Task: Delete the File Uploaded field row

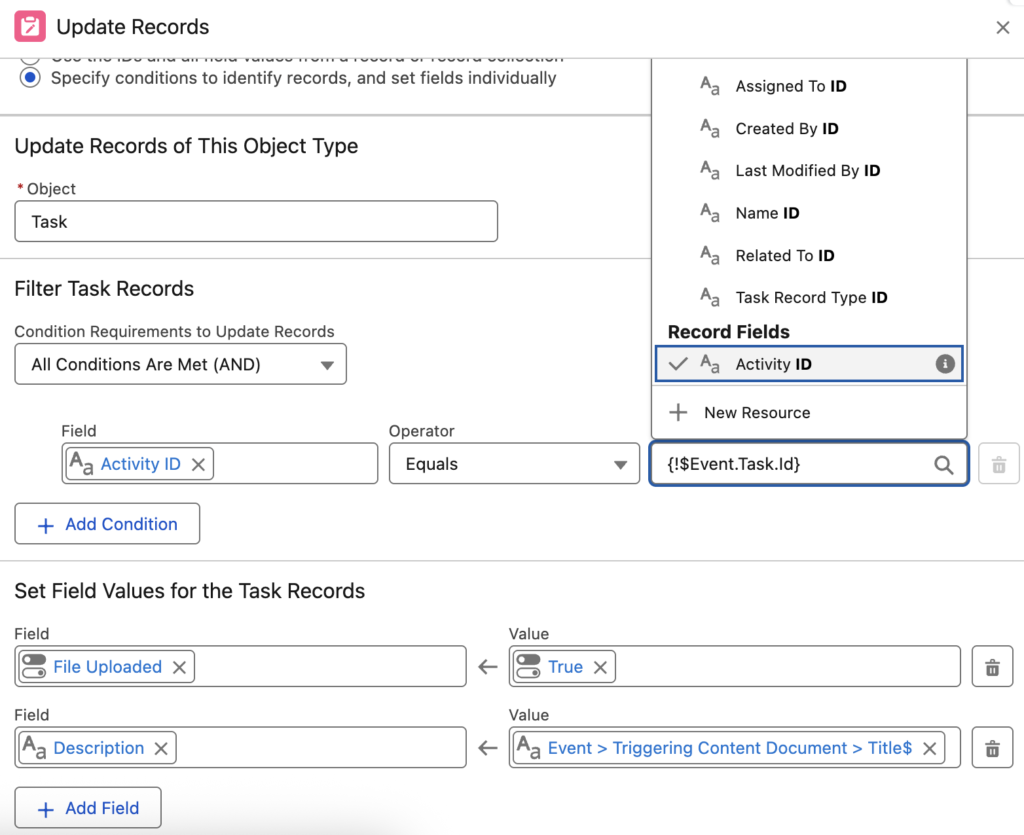Action: 992,667
